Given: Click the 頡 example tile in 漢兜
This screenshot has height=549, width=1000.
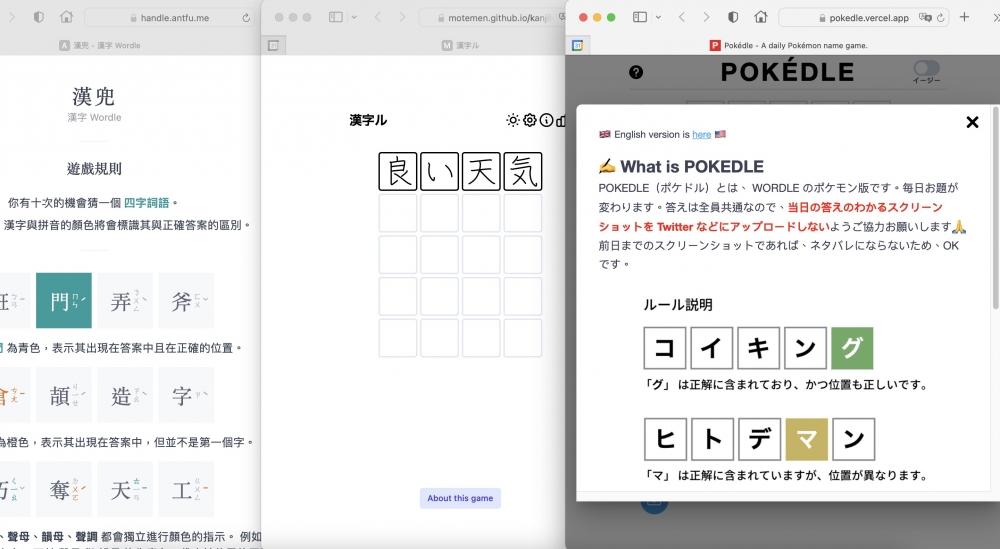Looking at the screenshot, I should coord(64,395).
